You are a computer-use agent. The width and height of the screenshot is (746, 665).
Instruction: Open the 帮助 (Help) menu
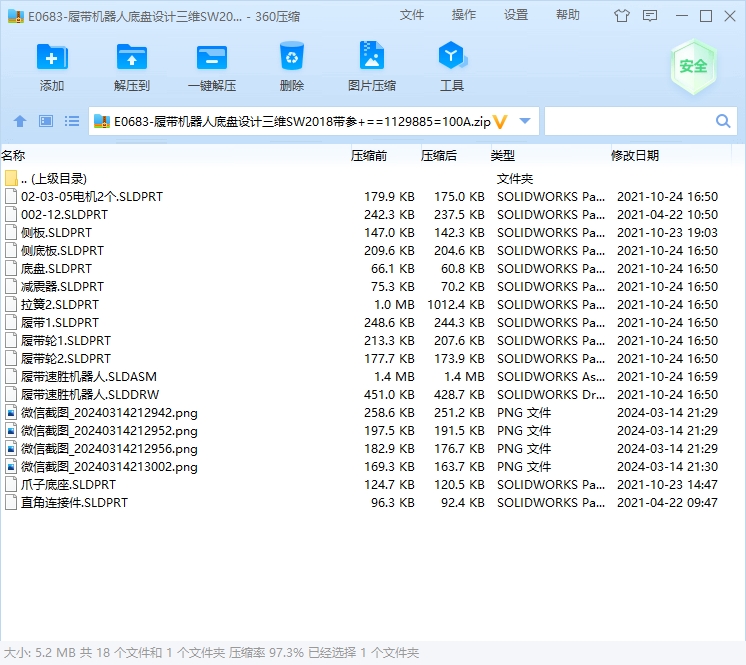[568, 15]
